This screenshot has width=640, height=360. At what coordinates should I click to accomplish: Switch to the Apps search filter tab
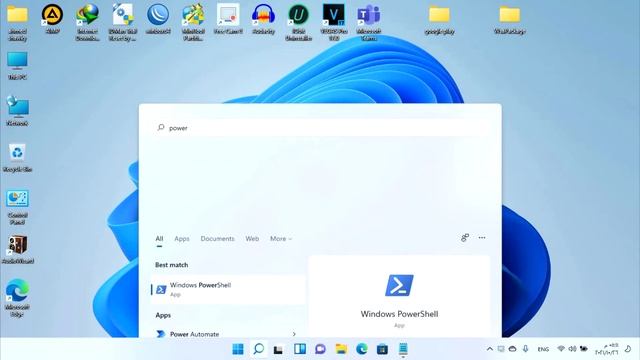[182, 239]
